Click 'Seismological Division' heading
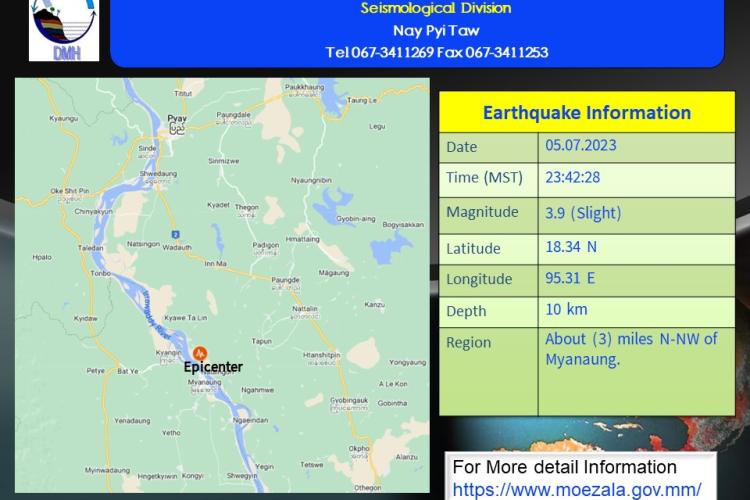 436,8
